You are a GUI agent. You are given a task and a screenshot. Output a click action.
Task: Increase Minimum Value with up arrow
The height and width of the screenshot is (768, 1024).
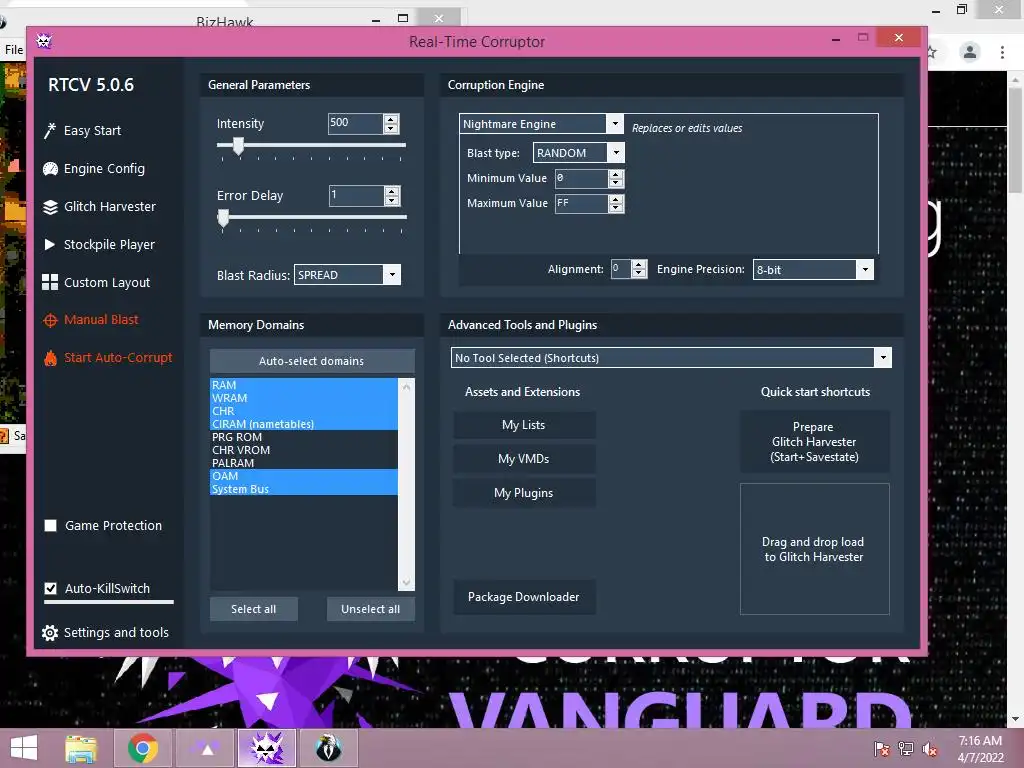click(x=616, y=174)
